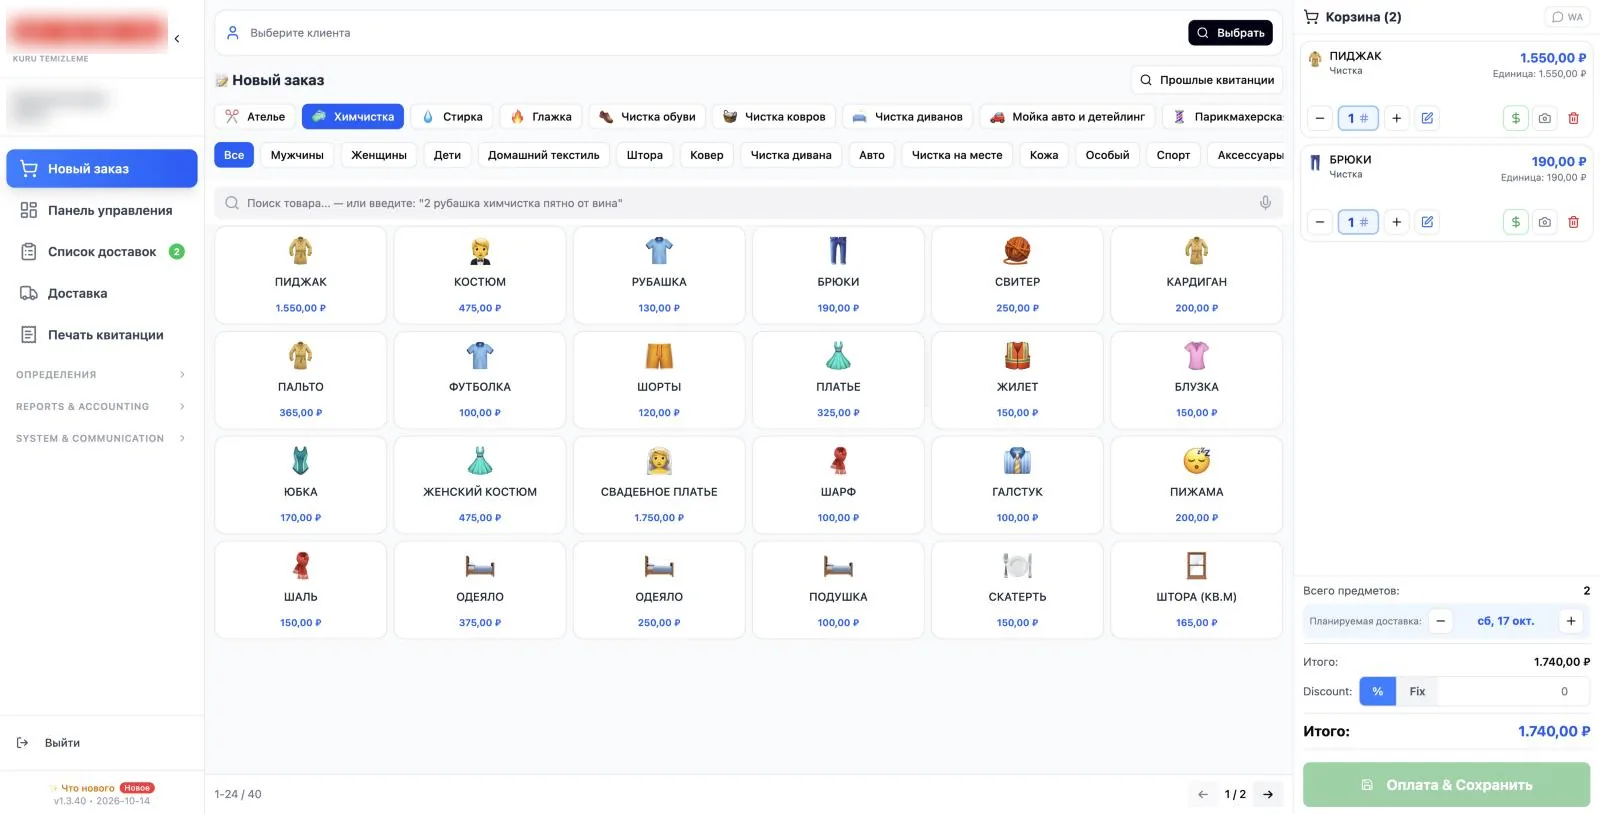1600x814 pixels.
Task: Open the camera for the ПИДЖАК cart item
Action: pyautogui.click(x=1545, y=118)
